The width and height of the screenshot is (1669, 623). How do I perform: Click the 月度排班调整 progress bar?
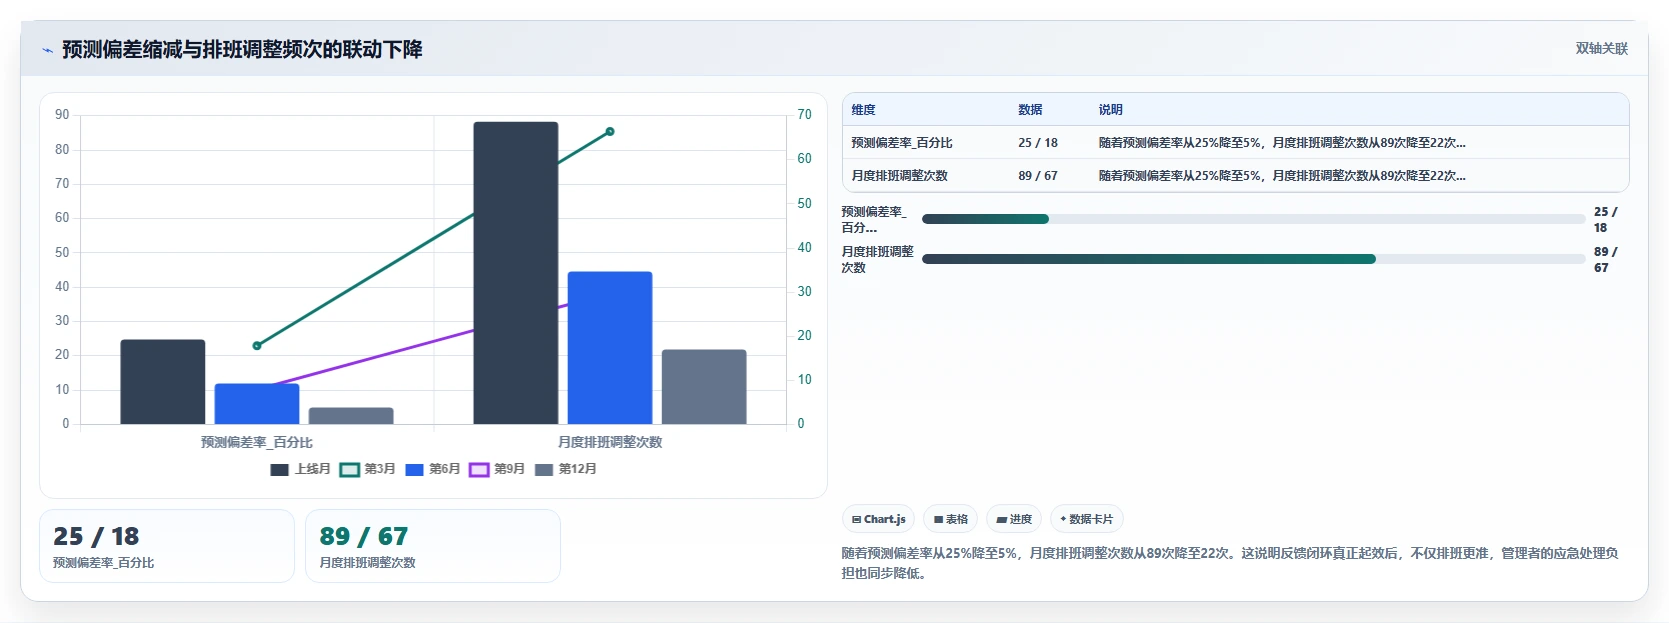(1253, 259)
